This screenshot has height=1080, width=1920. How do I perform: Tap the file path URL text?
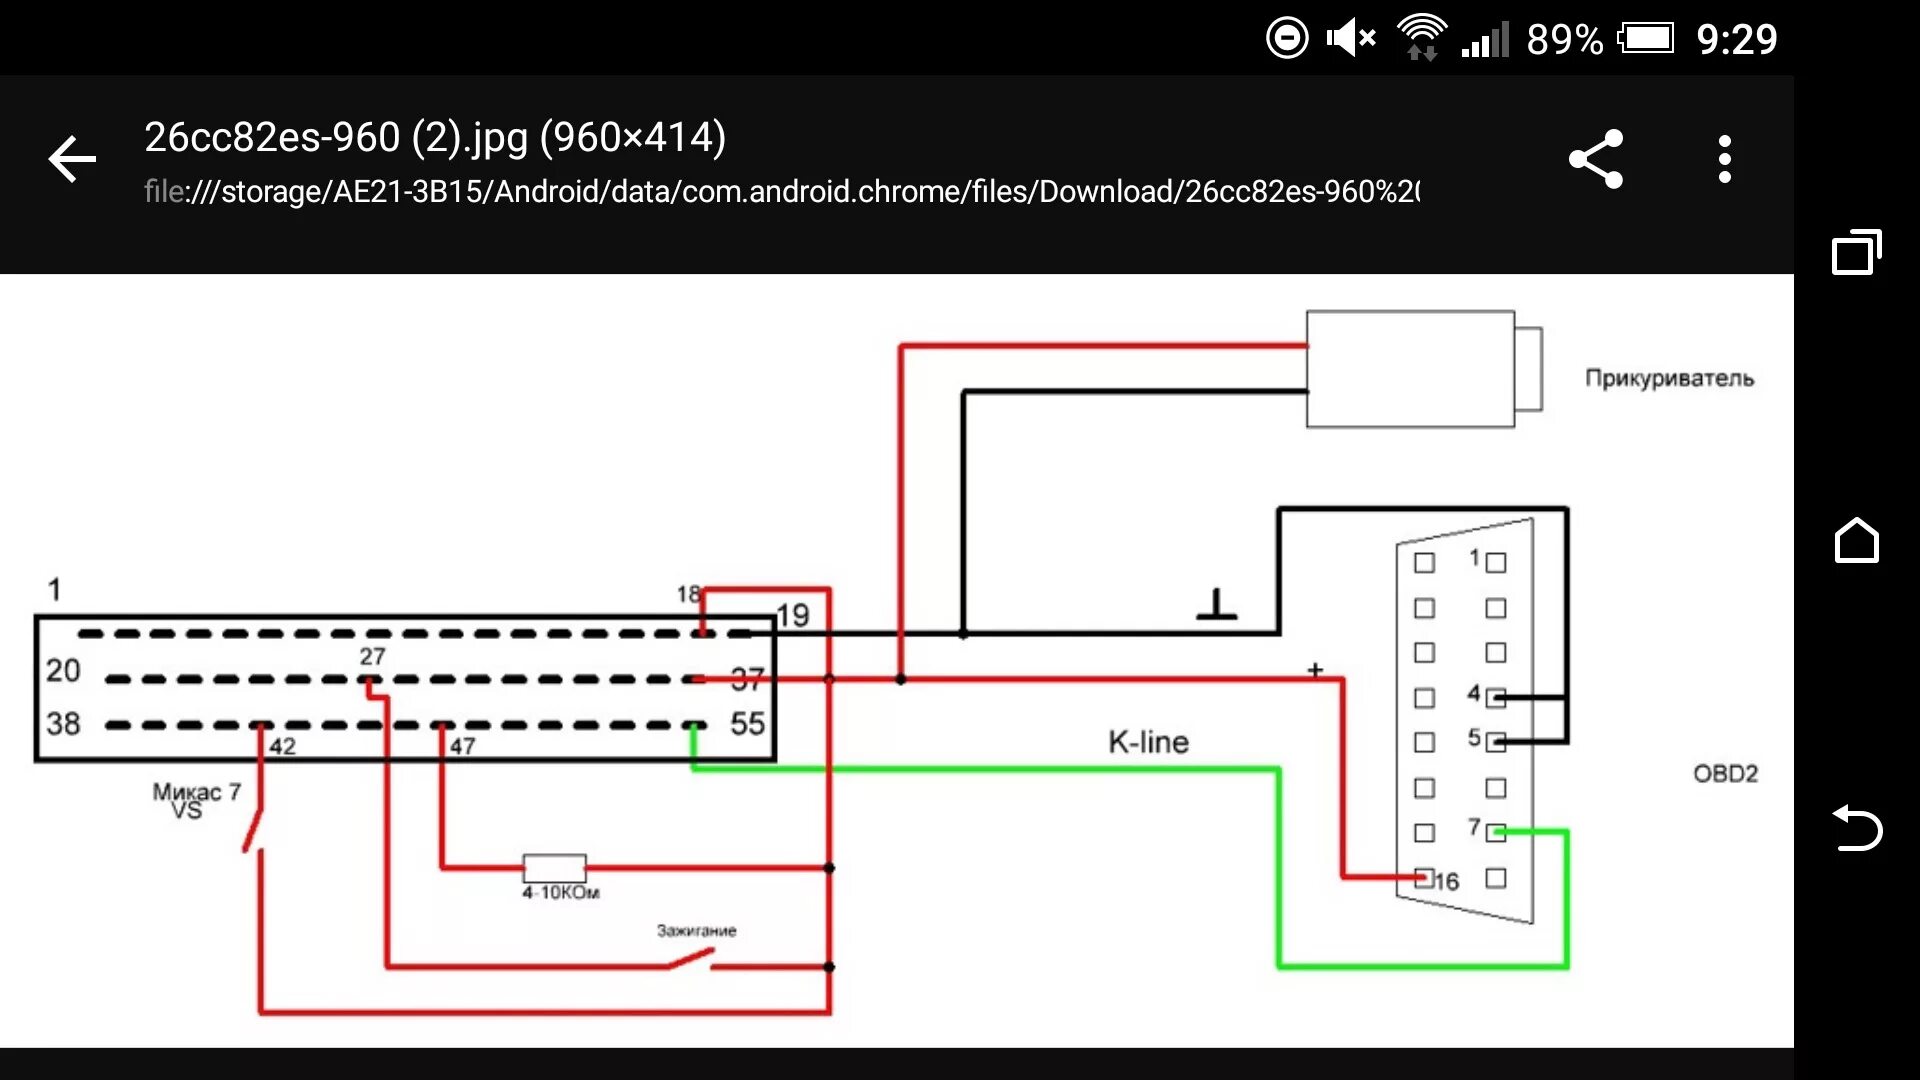click(x=781, y=191)
